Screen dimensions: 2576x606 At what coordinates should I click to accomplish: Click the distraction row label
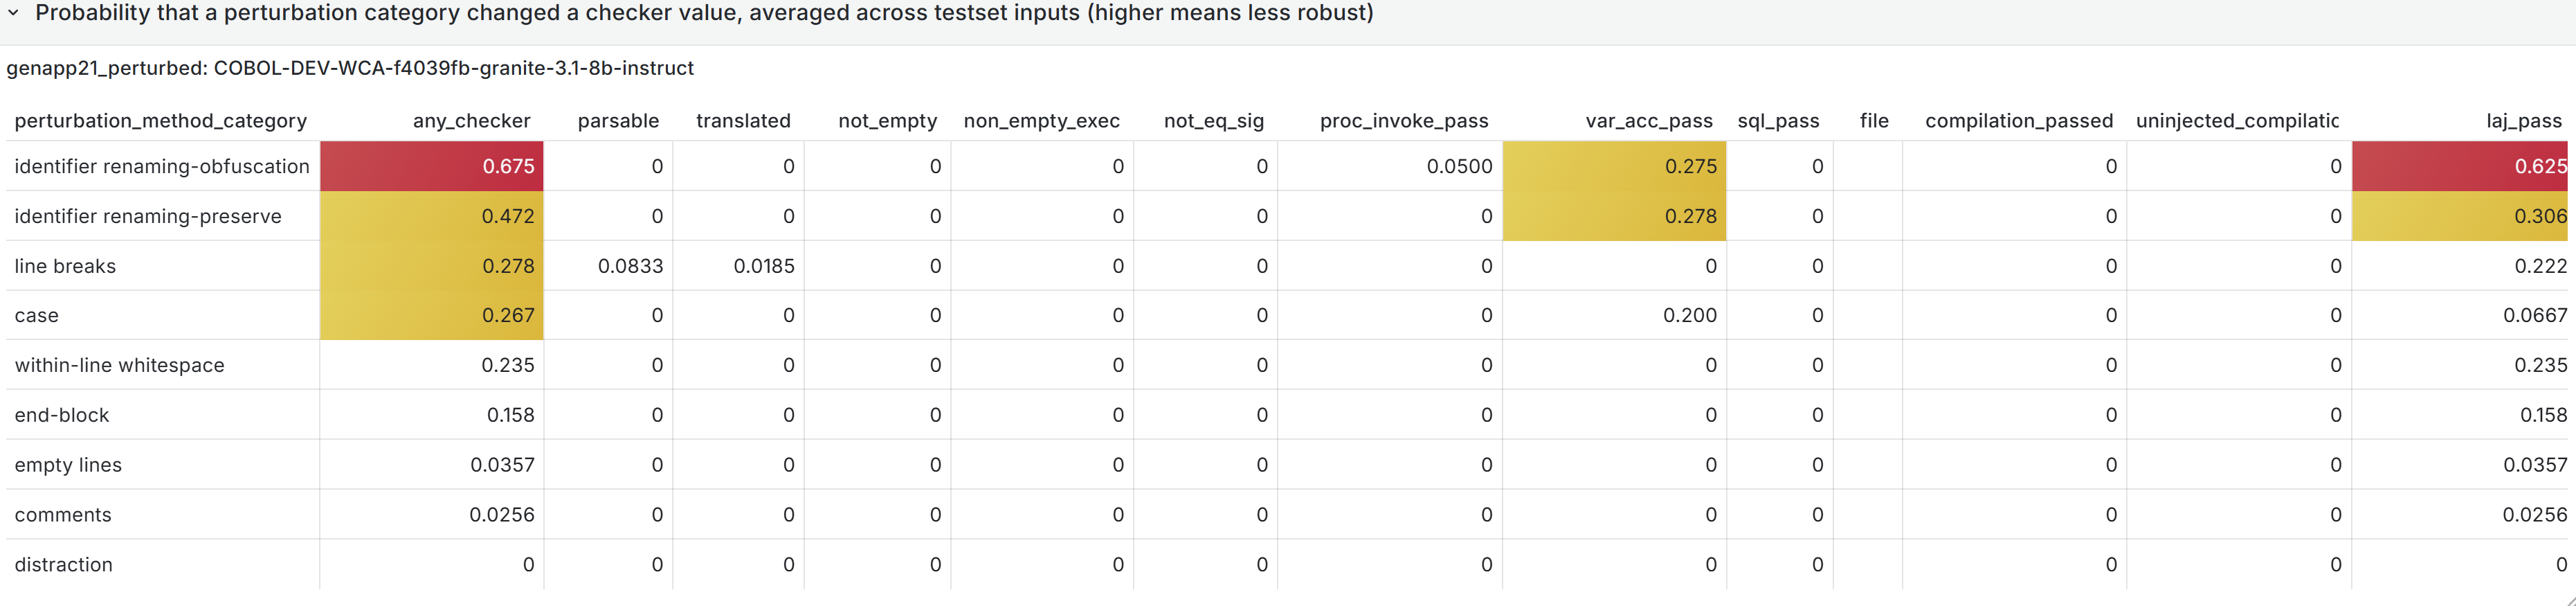tap(63, 565)
